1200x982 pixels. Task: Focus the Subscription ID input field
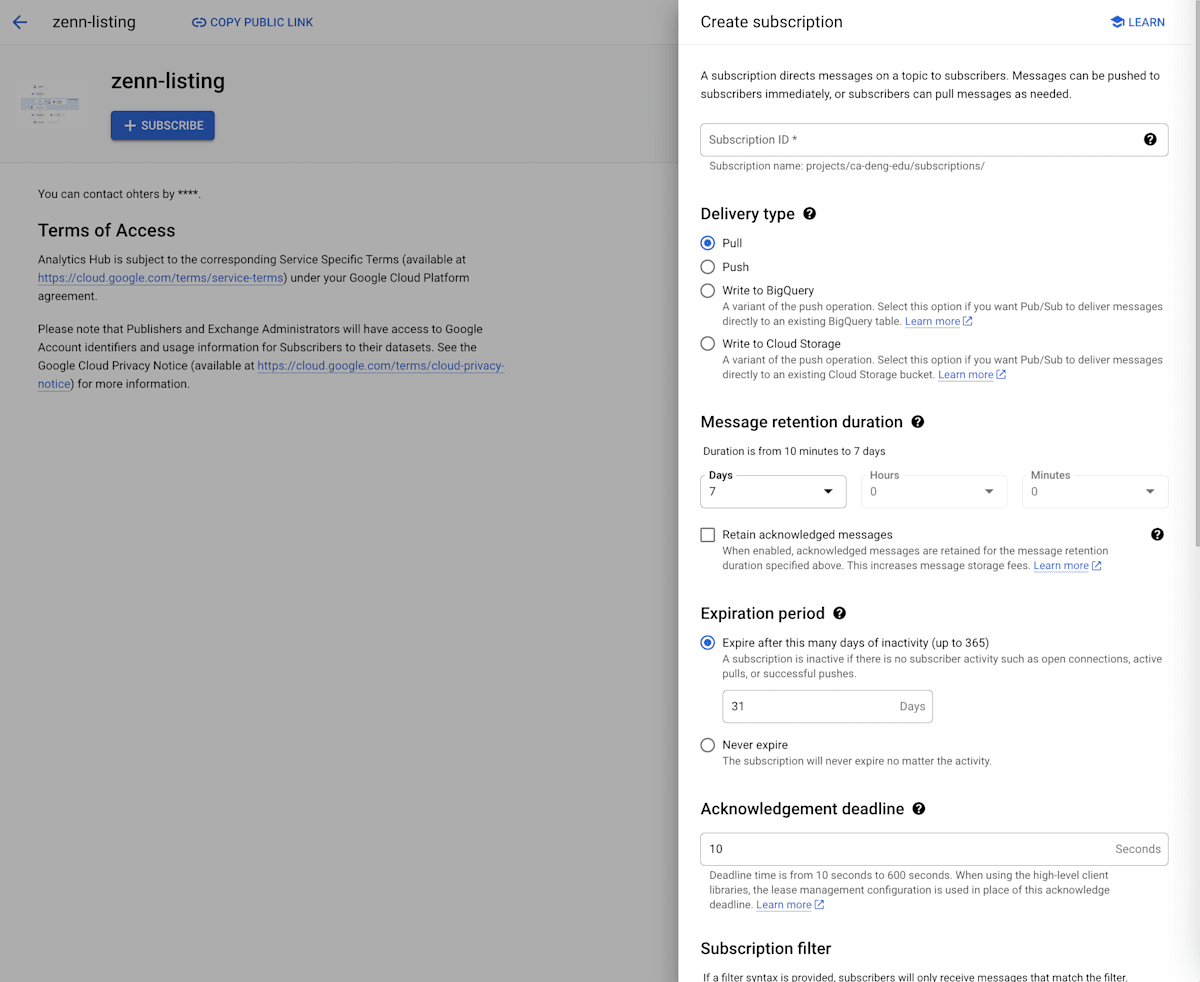[x=934, y=140]
